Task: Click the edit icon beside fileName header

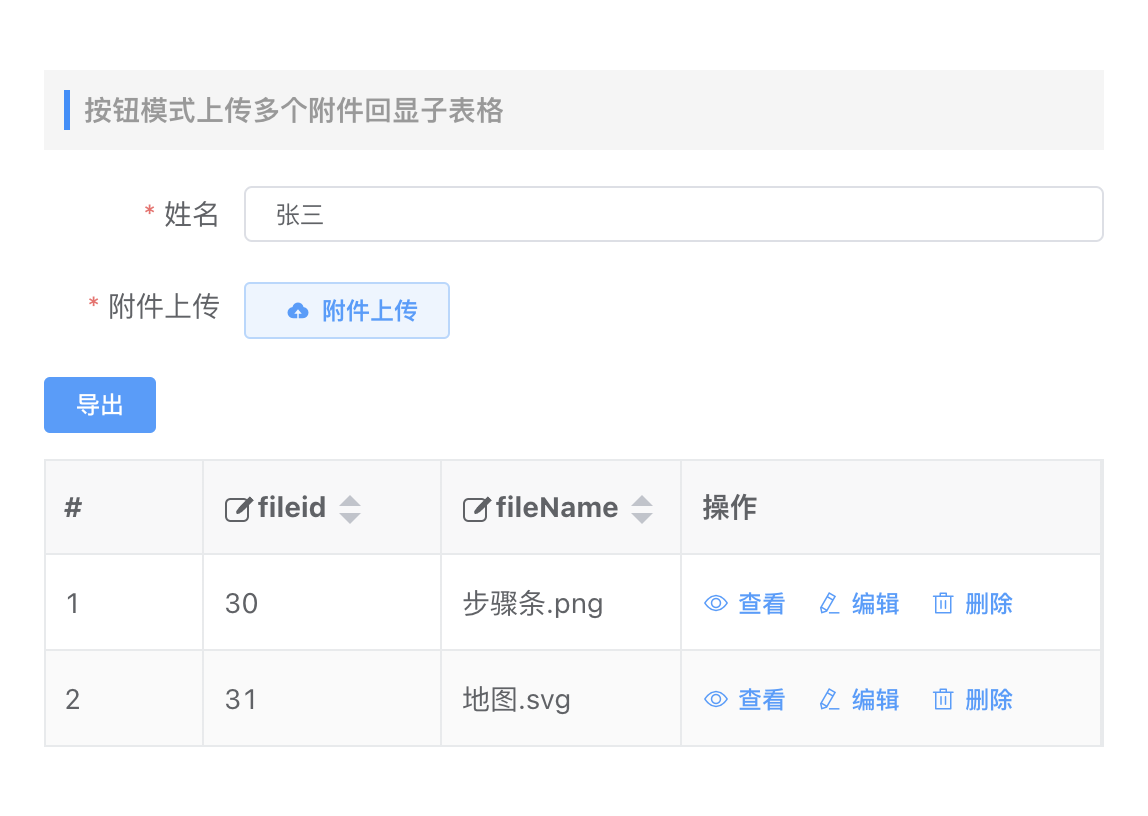Action: tap(475, 509)
